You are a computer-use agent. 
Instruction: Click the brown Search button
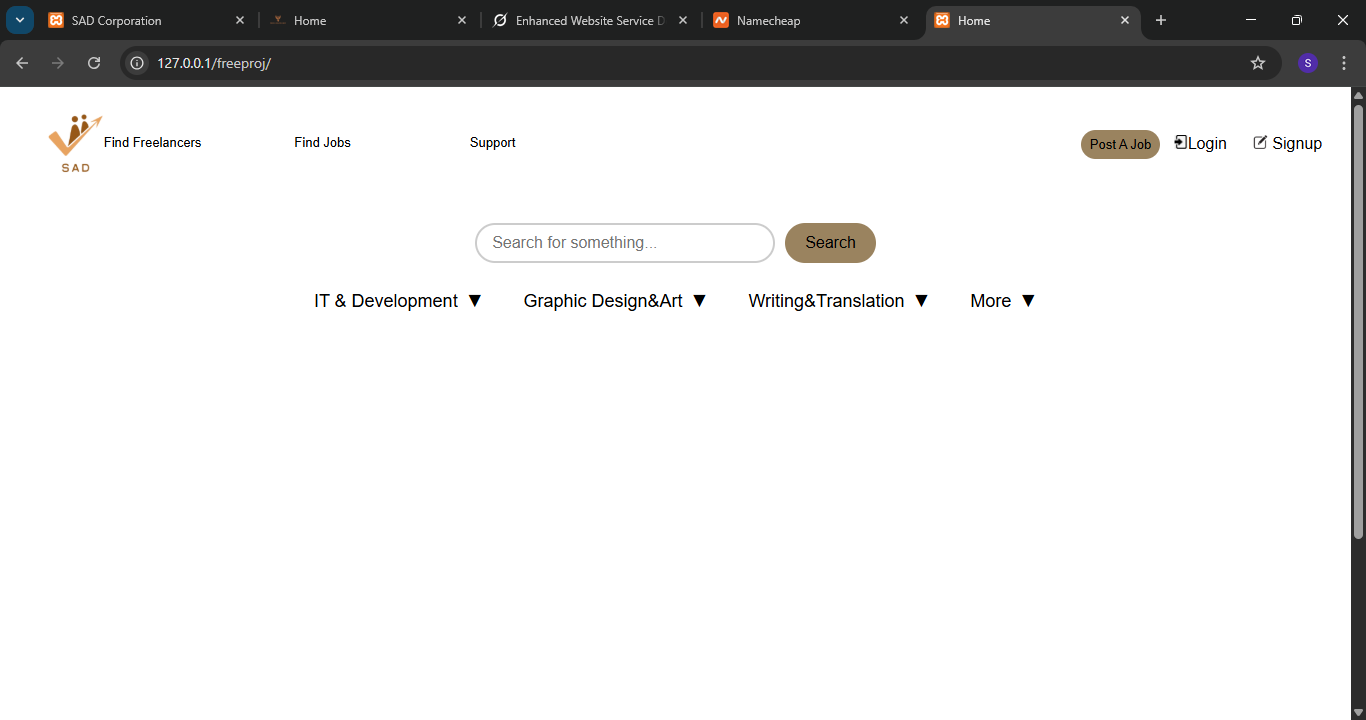point(830,243)
